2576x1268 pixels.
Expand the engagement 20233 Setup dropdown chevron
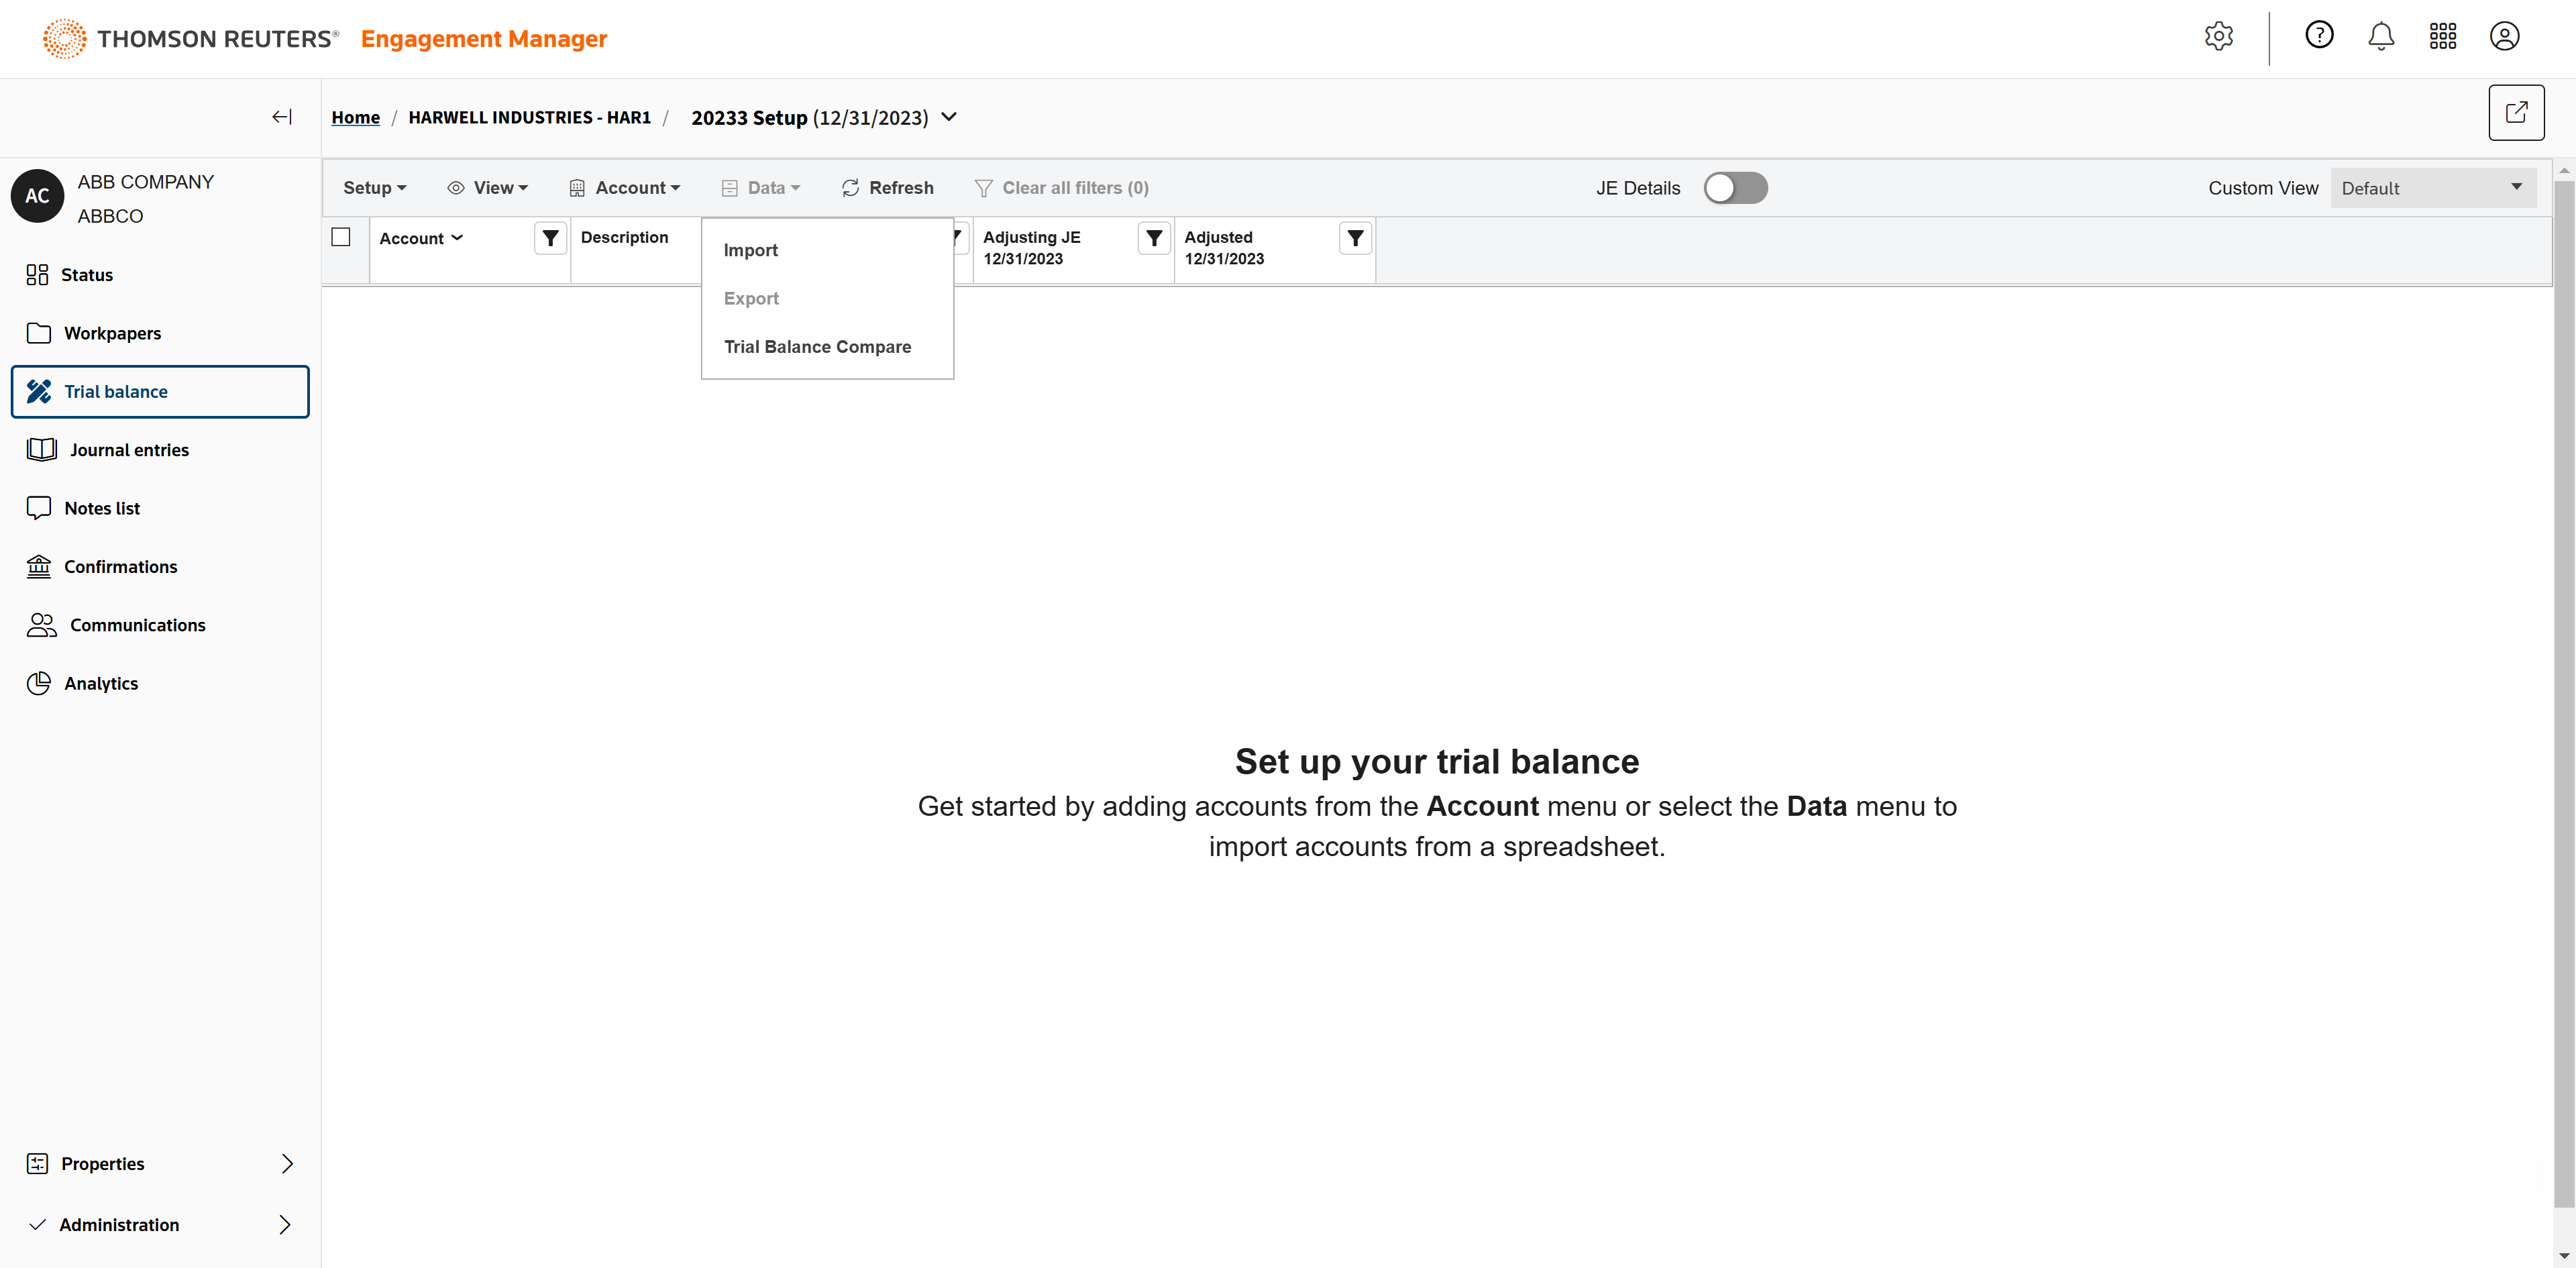(950, 117)
